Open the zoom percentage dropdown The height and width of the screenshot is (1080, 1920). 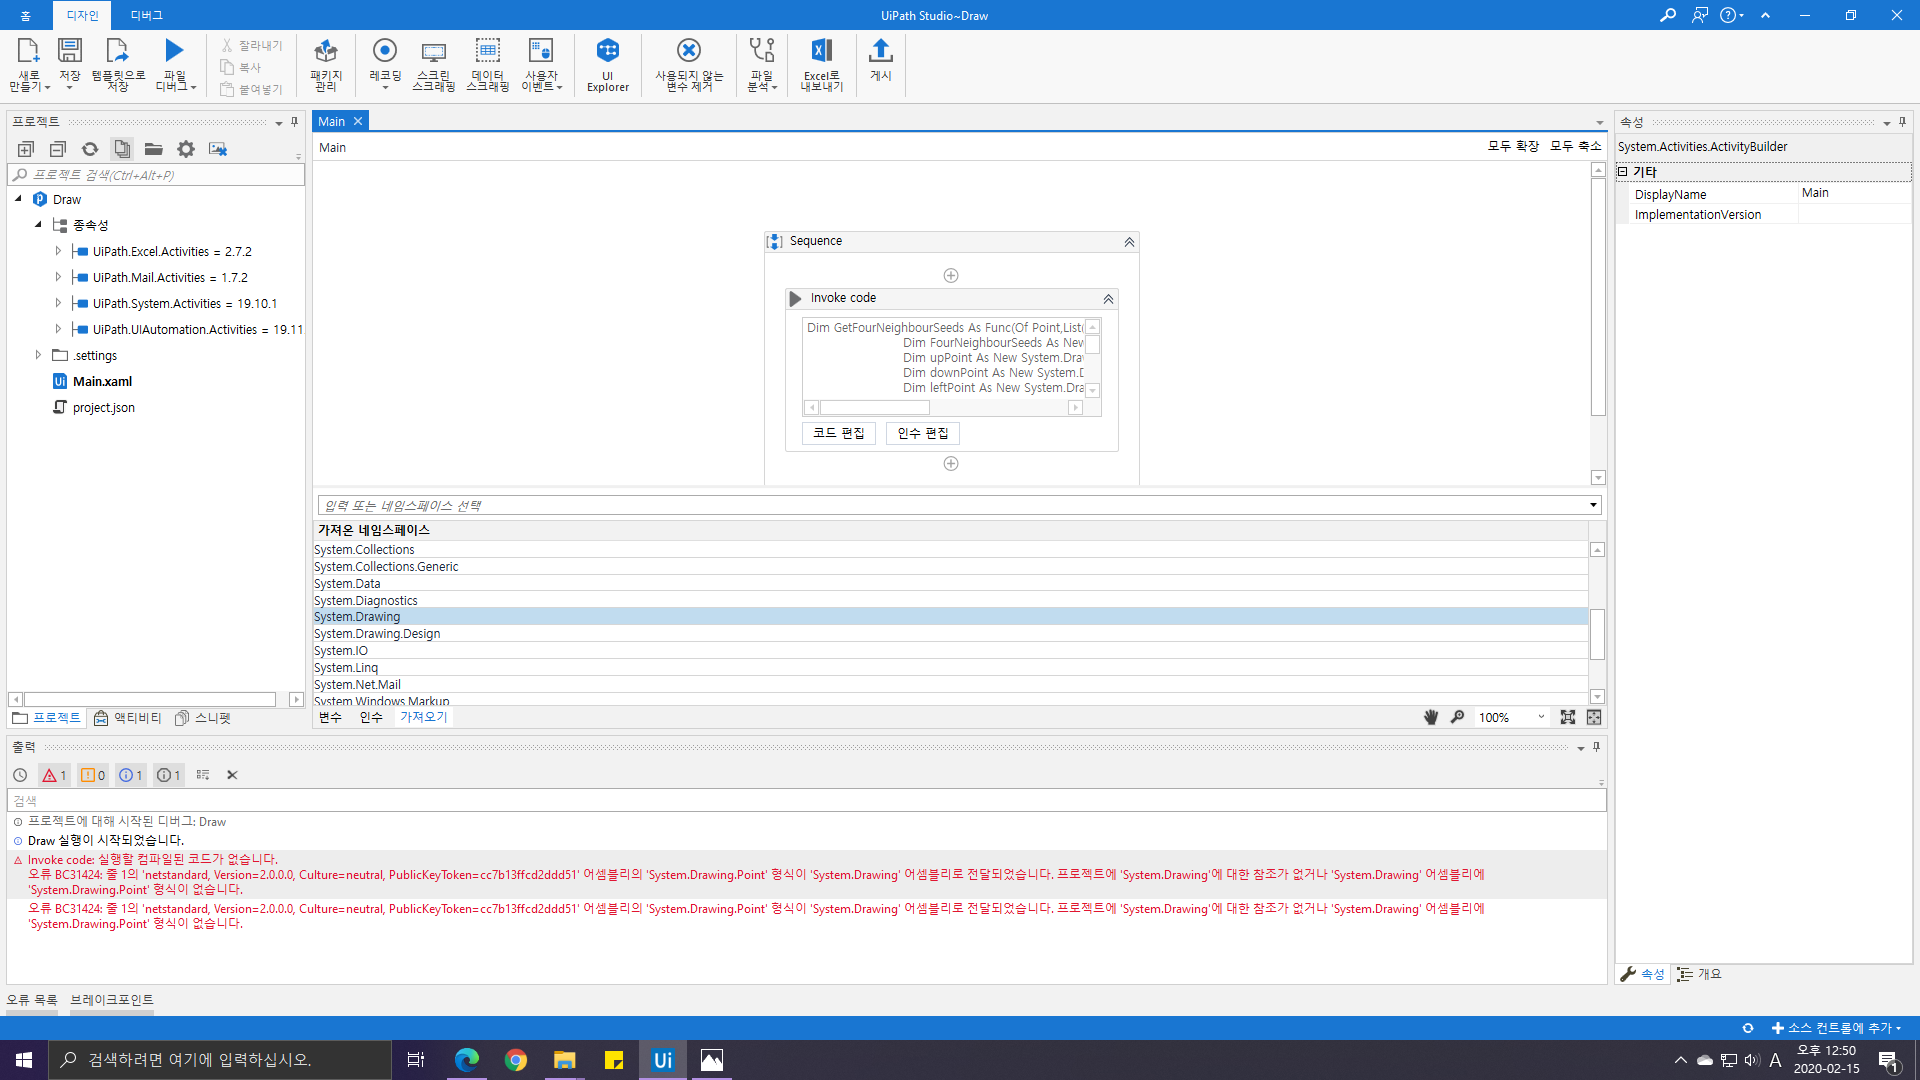pos(1541,717)
